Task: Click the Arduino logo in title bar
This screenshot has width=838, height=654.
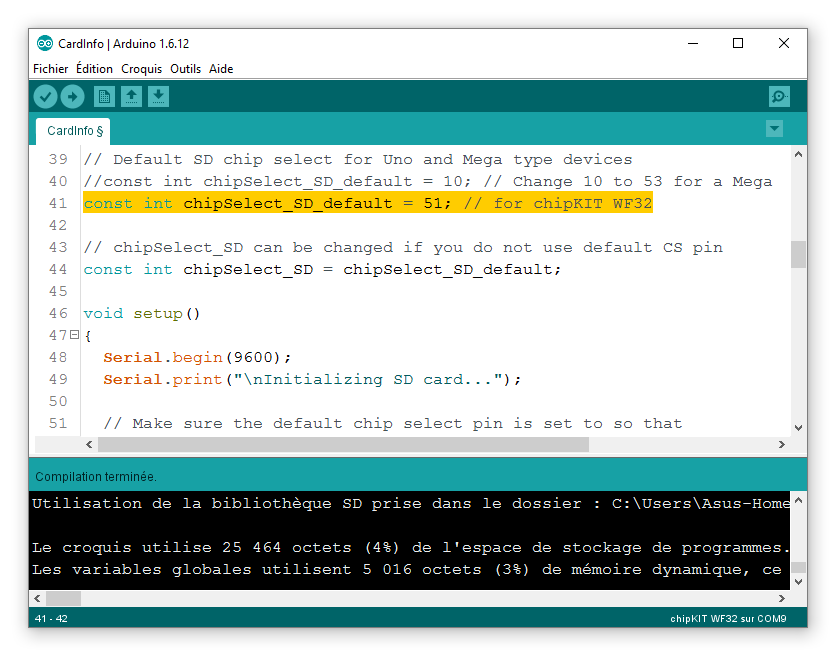Action: [45, 43]
